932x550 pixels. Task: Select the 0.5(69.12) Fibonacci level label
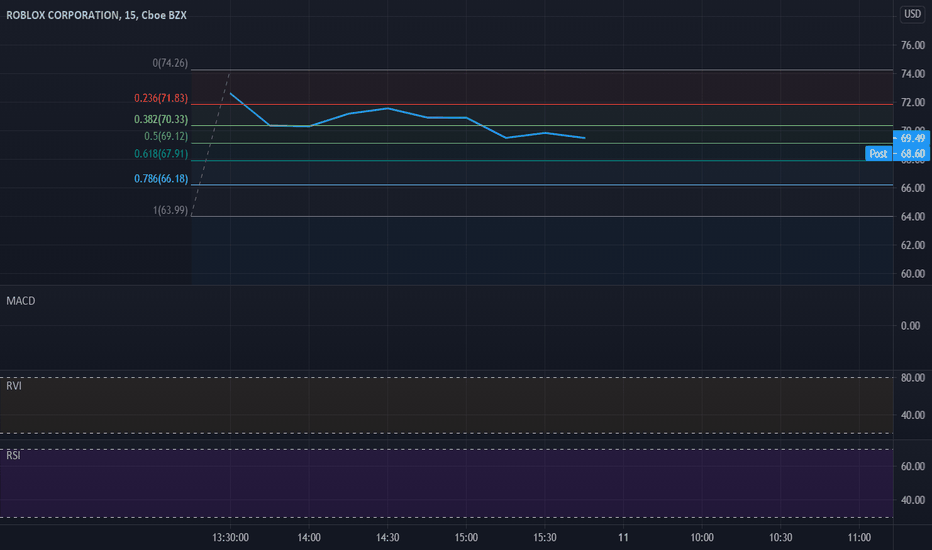coord(166,136)
